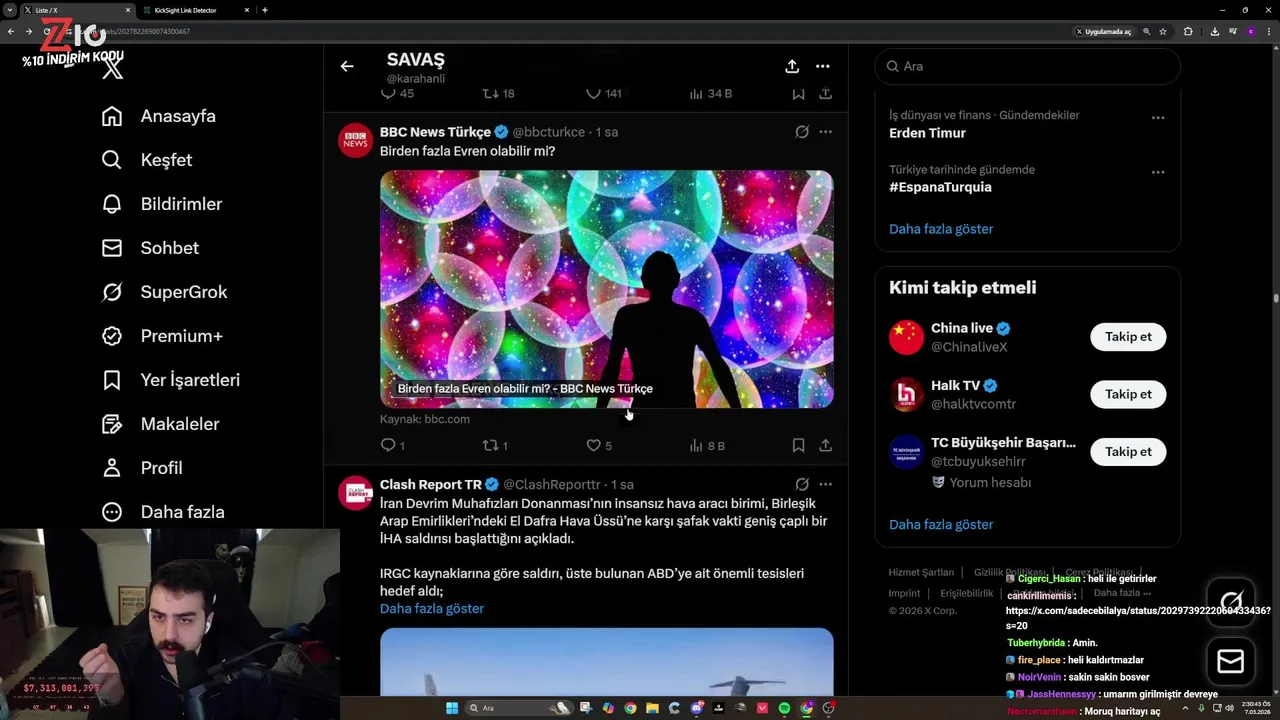Open more options for #EspanaTurquia trend

coord(1158,172)
